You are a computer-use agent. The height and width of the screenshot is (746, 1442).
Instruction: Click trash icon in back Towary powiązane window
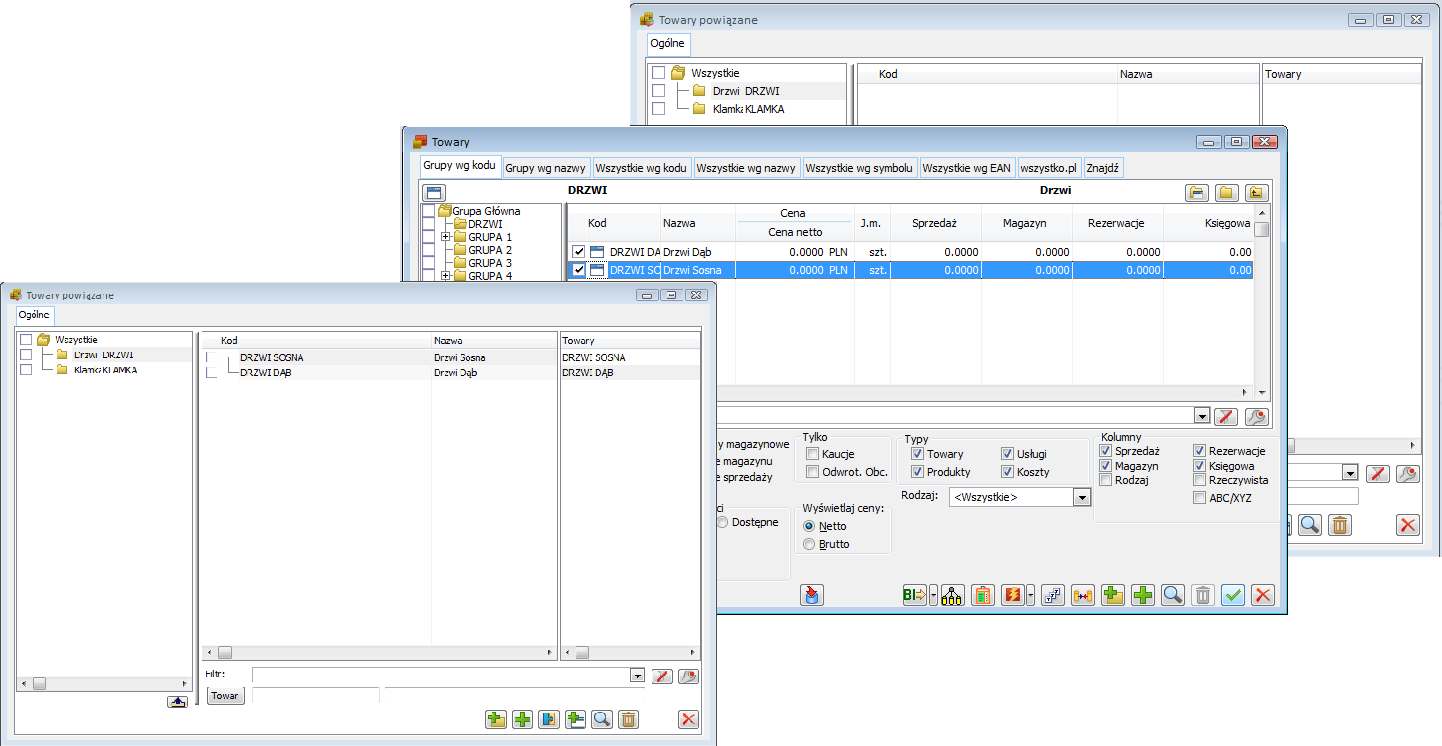[x=1340, y=524]
